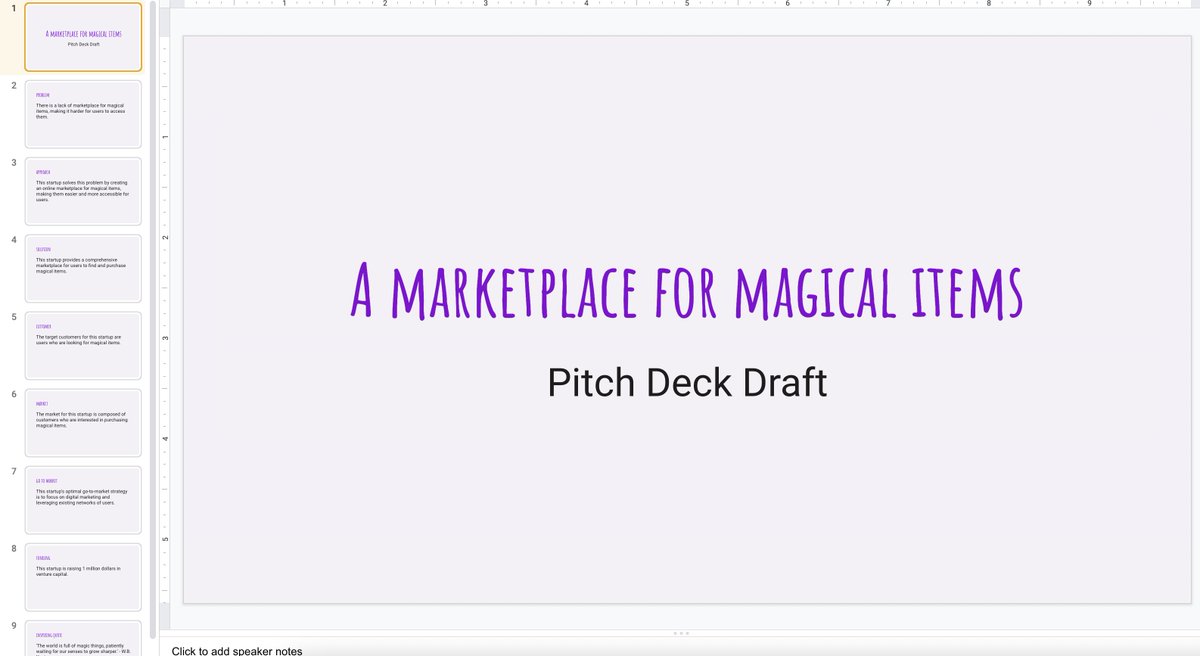Viewport: 1200px width, 656px height.
Task: Open slide 2 Problem thumbnail
Action: (83, 114)
